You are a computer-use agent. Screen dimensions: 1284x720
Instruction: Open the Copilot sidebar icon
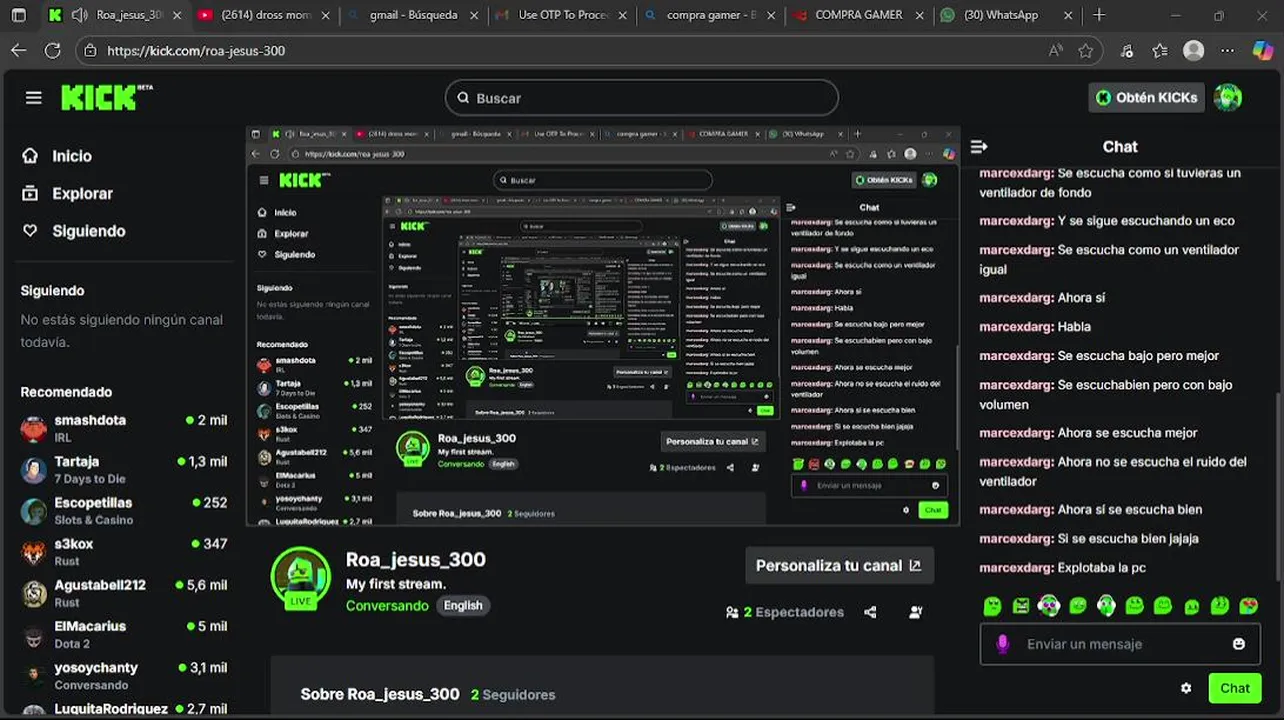pyautogui.click(x=1263, y=51)
